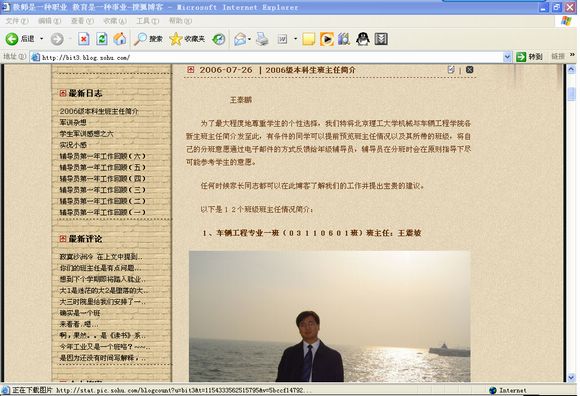
Task: Open 军训杂想 blog entry link
Action: point(73,122)
